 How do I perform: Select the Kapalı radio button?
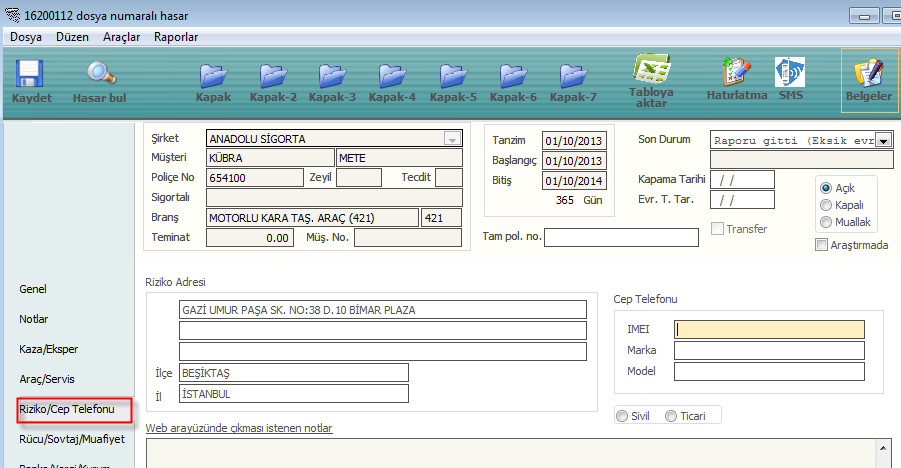click(x=826, y=205)
